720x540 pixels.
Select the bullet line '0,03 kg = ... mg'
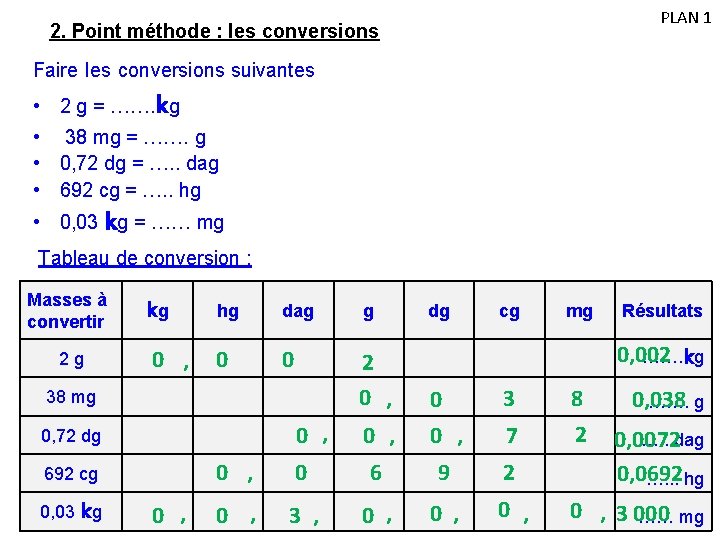click(x=142, y=221)
